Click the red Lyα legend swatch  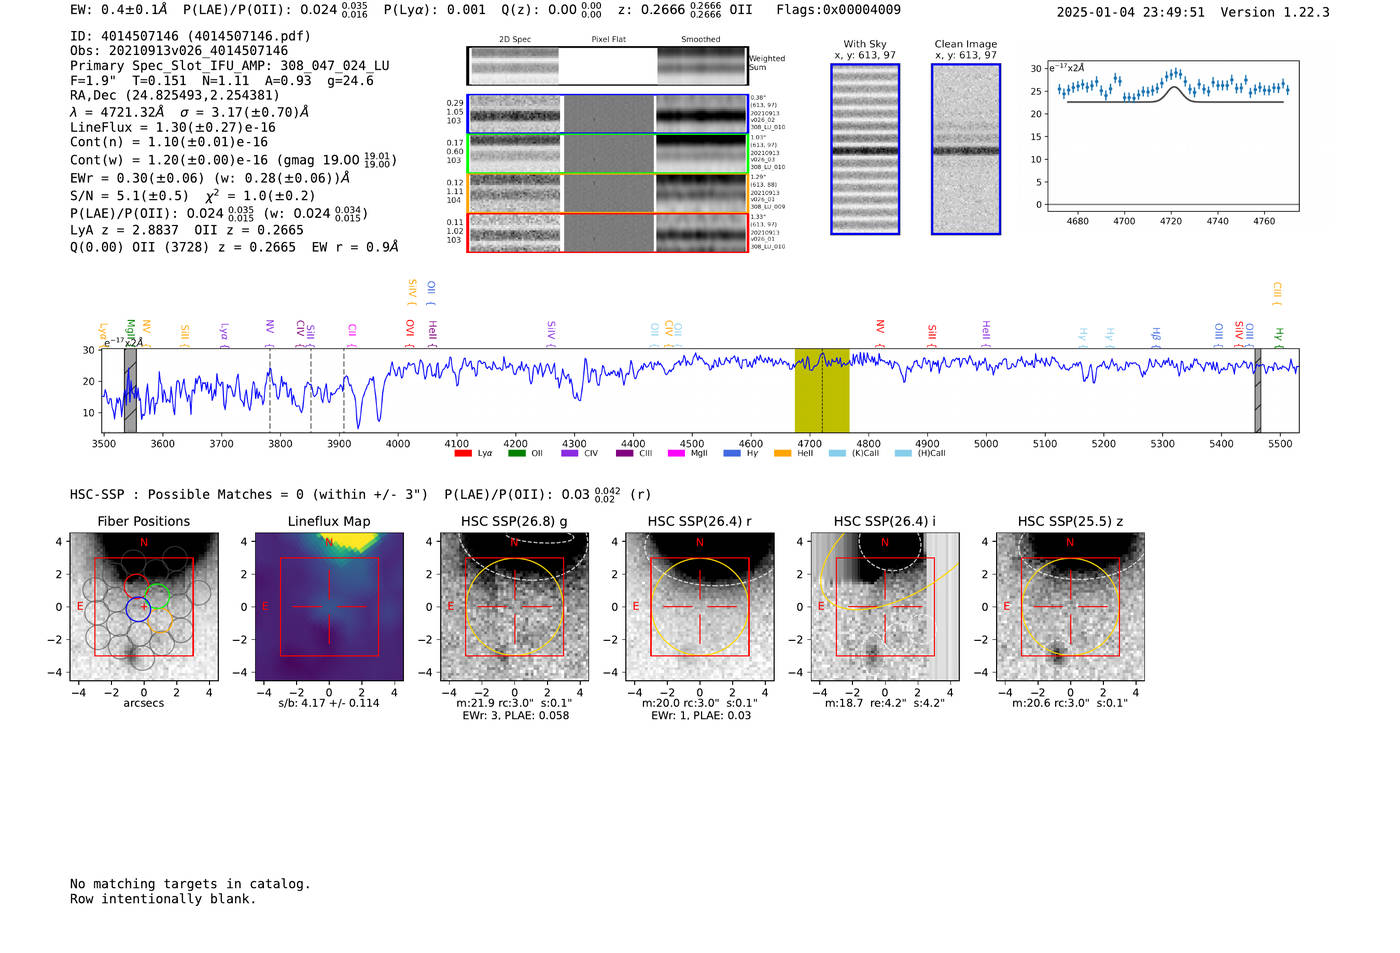[x=463, y=454]
